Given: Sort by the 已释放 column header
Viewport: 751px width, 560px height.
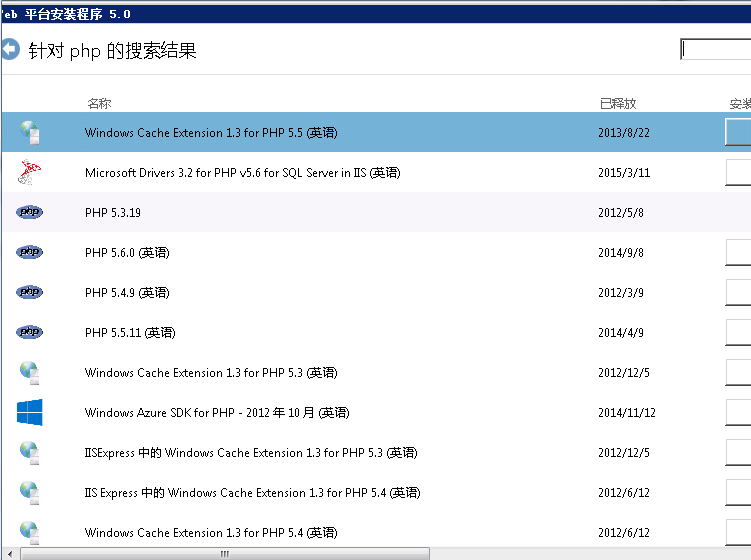Looking at the screenshot, I should pyautogui.click(x=618, y=103).
